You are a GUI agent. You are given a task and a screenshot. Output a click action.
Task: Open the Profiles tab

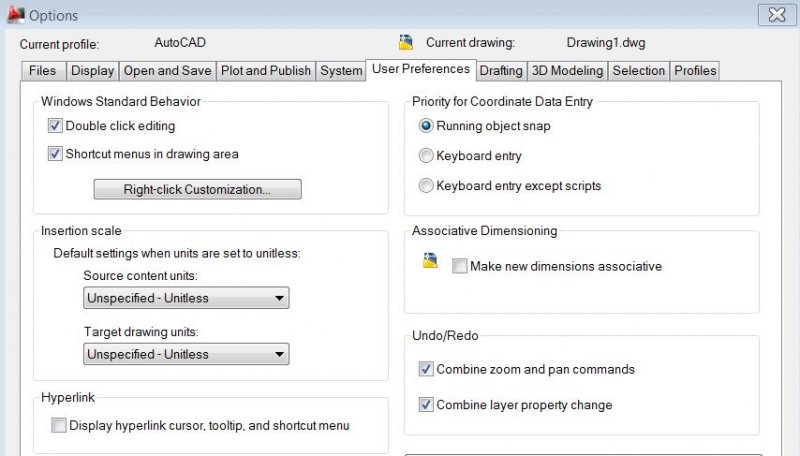(x=695, y=70)
